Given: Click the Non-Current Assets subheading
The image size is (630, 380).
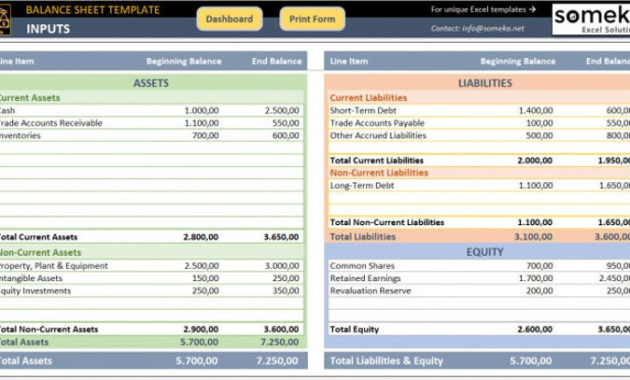Looking at the screenshot, I should point(40,253).
